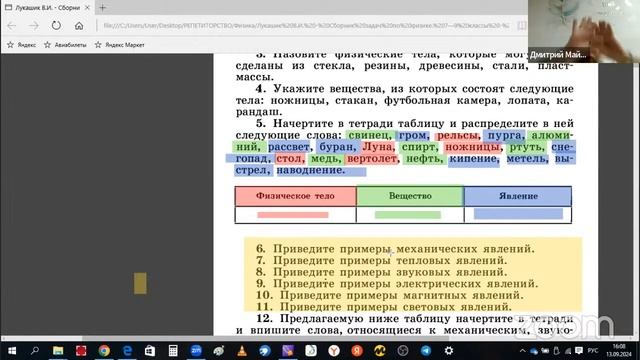Open a new browser tab
Image resolution: width=640 pixels, height=360 pixels.
tap(102, 7)
